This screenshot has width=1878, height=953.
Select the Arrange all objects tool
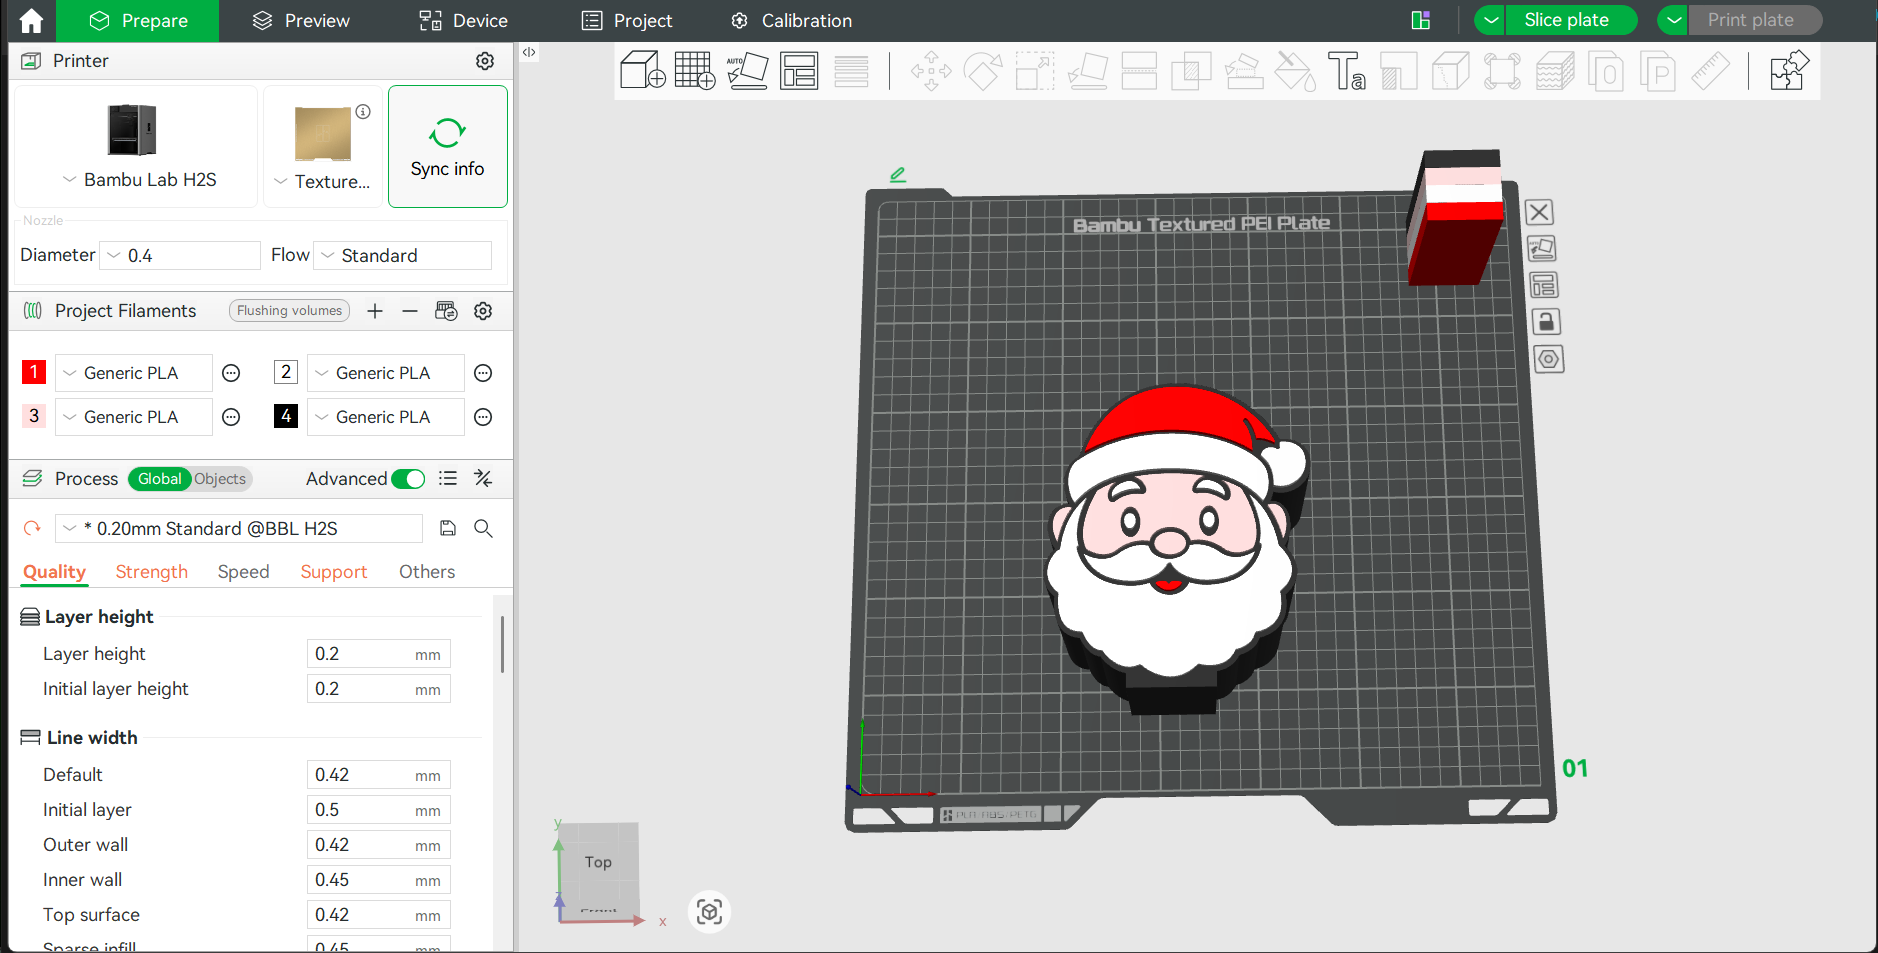point(799,70)
